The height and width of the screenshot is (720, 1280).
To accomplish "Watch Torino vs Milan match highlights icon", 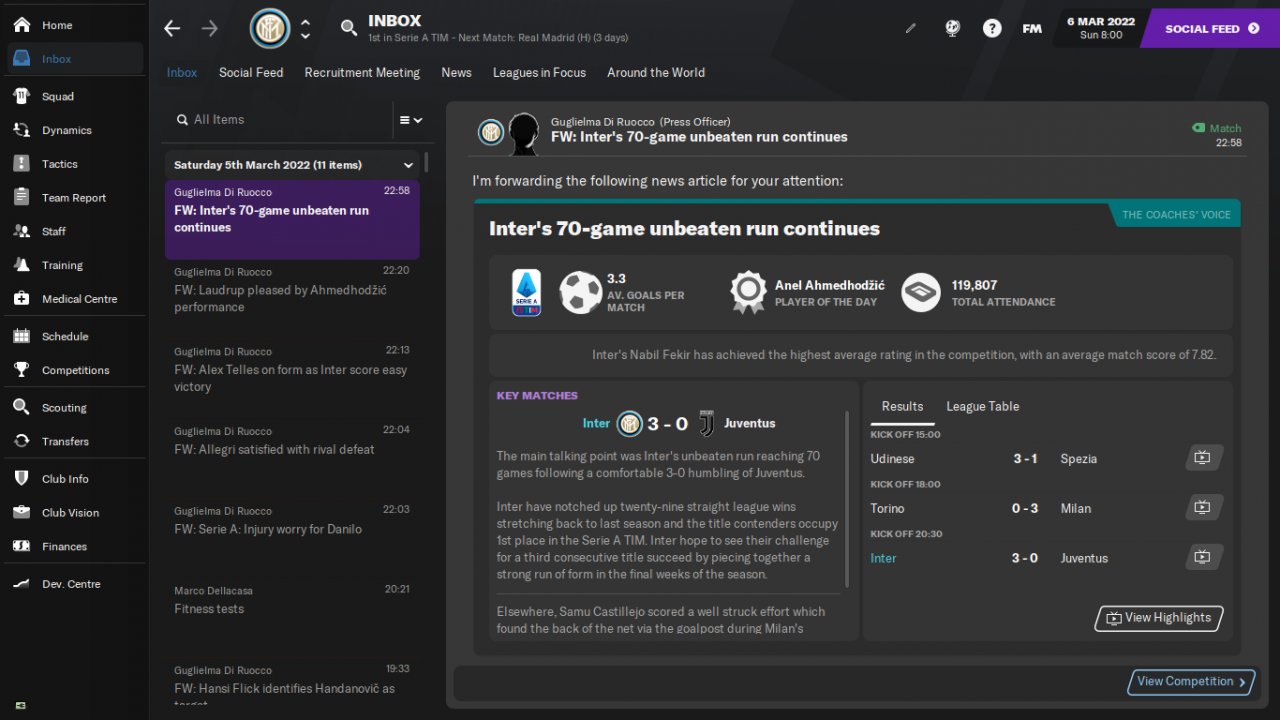I will 1202,508.
